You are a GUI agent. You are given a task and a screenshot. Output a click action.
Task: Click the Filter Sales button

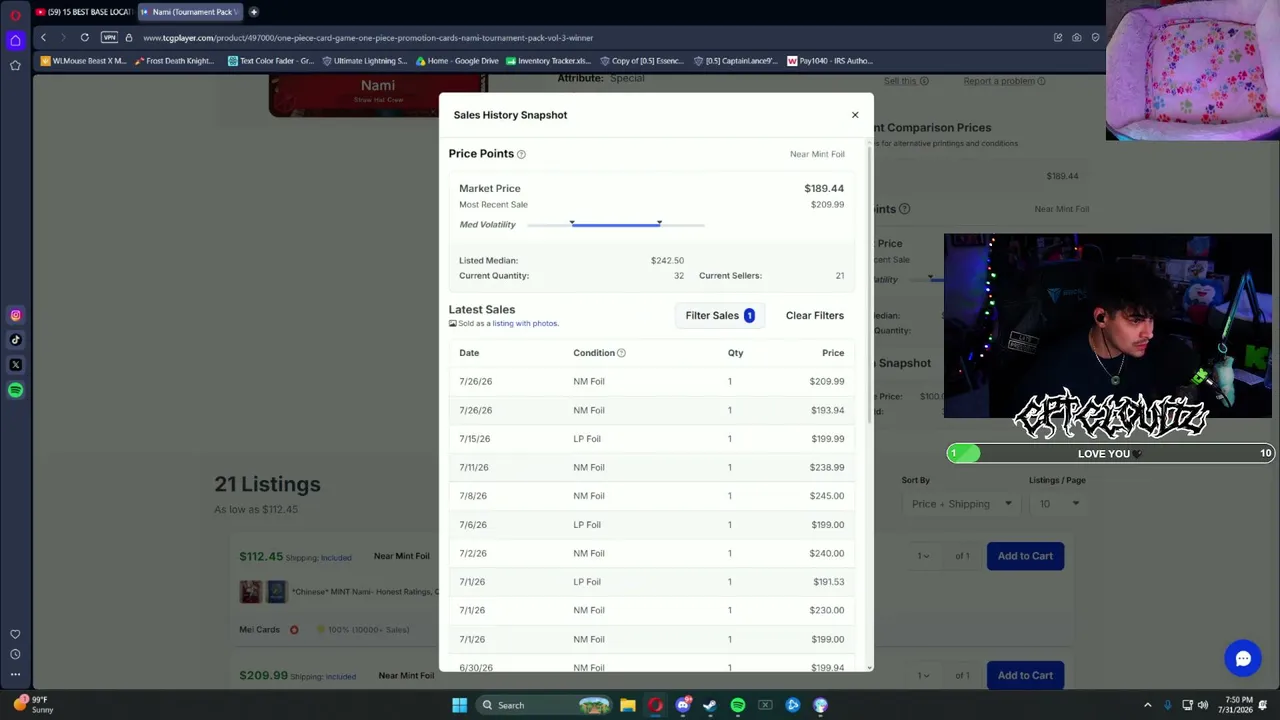(x=720, y=315)
